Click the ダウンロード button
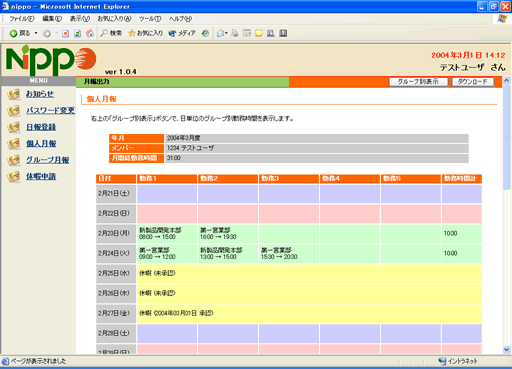The height and width of the screenshot is (369, 512). [x=473, y=82]
